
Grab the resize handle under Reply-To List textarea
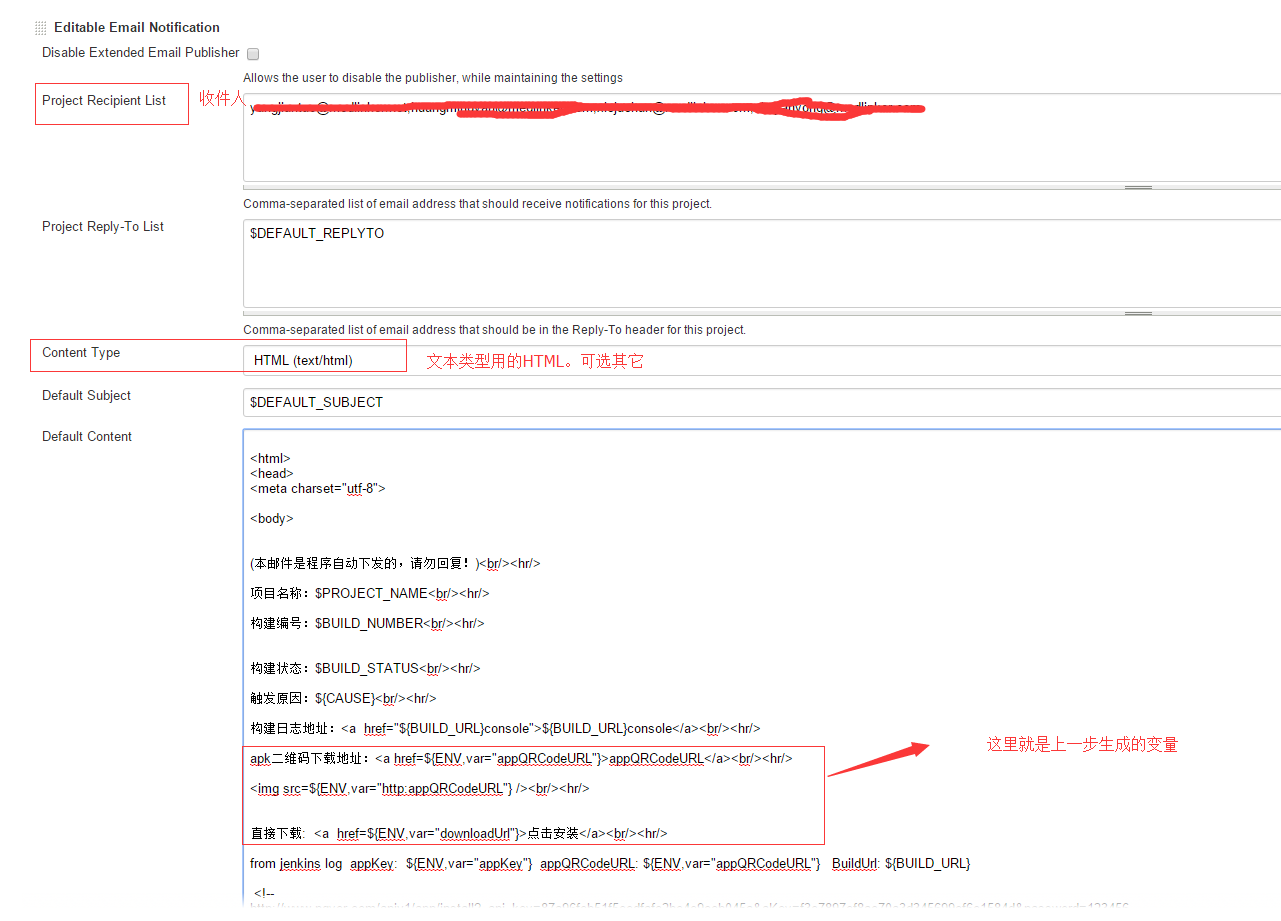(x=1138, y=313)
